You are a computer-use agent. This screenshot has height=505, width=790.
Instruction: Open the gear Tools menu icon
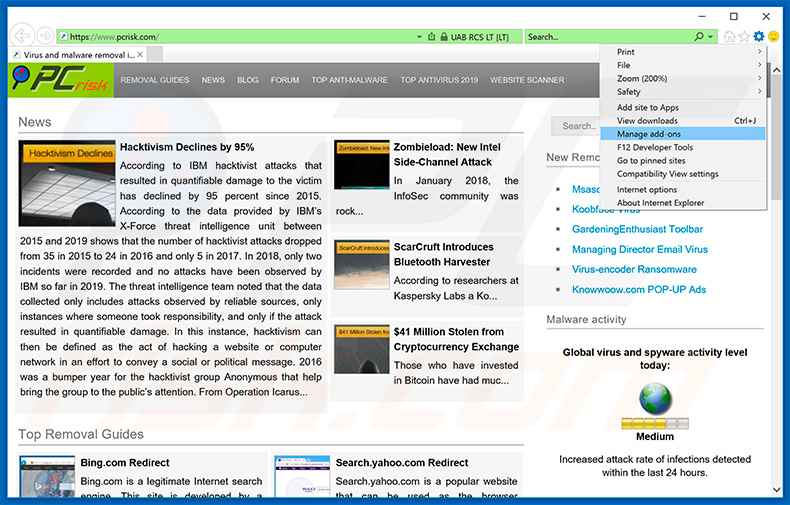[759, 36]
